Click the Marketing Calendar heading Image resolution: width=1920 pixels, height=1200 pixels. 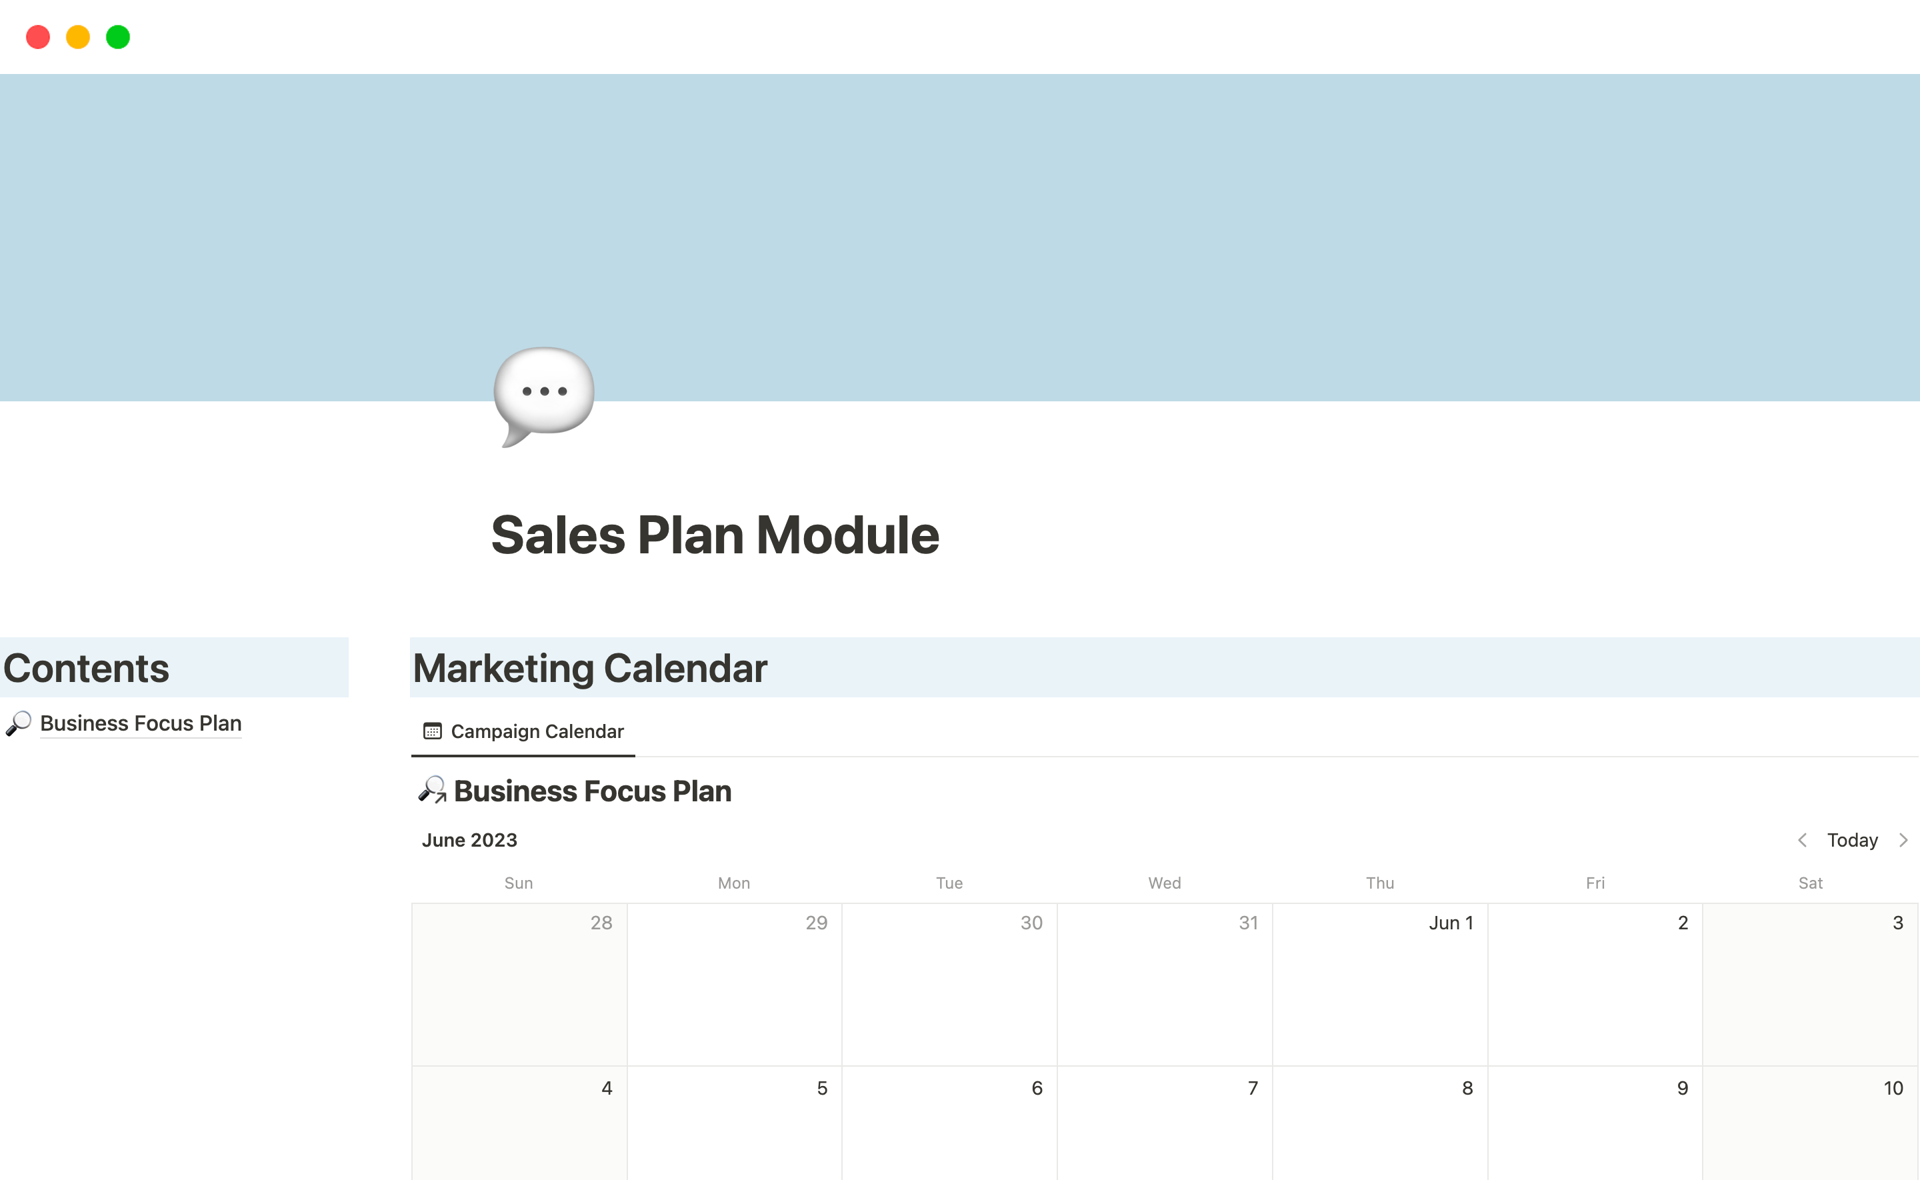point(590,668)
